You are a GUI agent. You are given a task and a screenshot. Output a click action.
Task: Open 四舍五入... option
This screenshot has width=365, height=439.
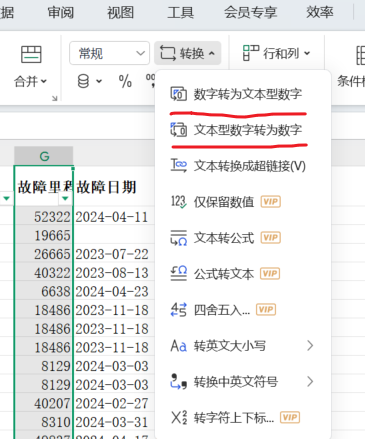pyautogui.click(x=243, y=310)
